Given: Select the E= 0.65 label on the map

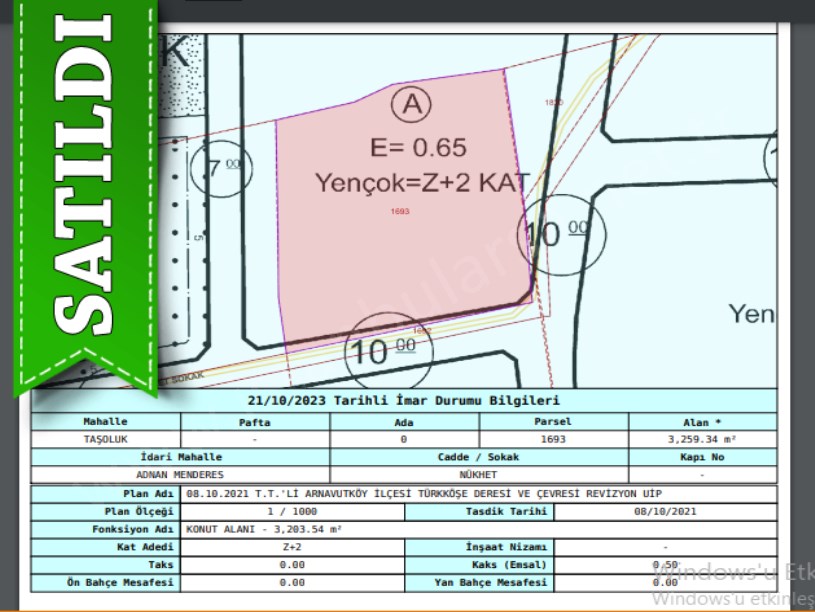Looking at the screenshot, I should coord(418,147).
